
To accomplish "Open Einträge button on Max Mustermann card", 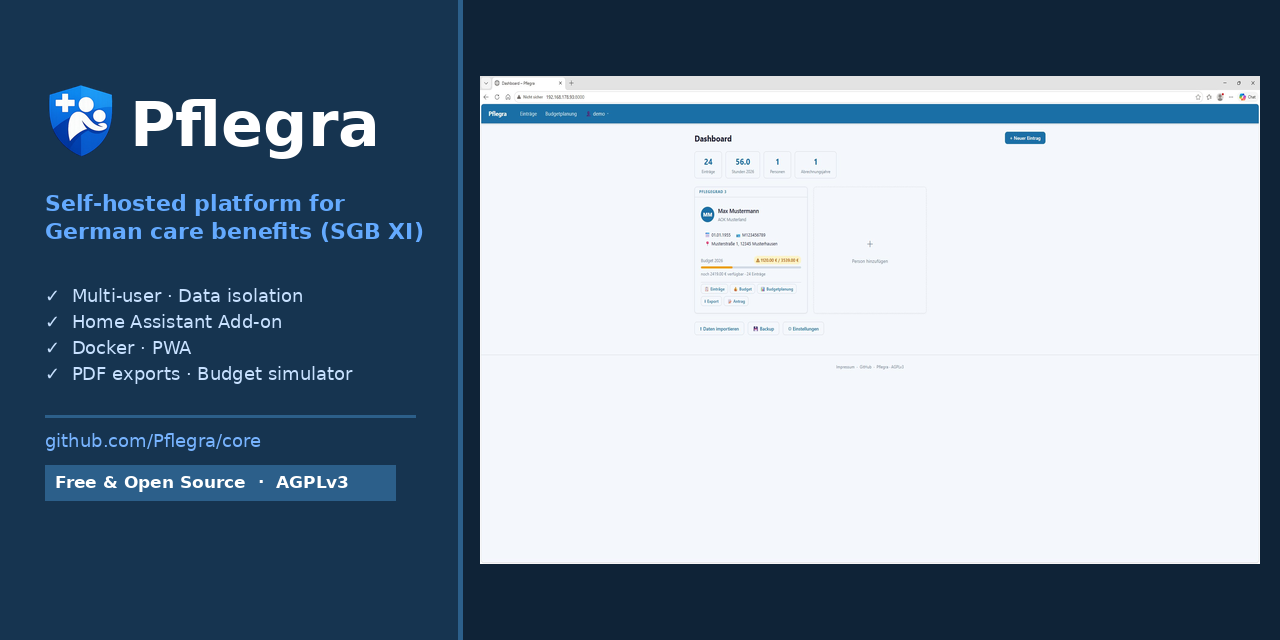I will pos(714,289).
